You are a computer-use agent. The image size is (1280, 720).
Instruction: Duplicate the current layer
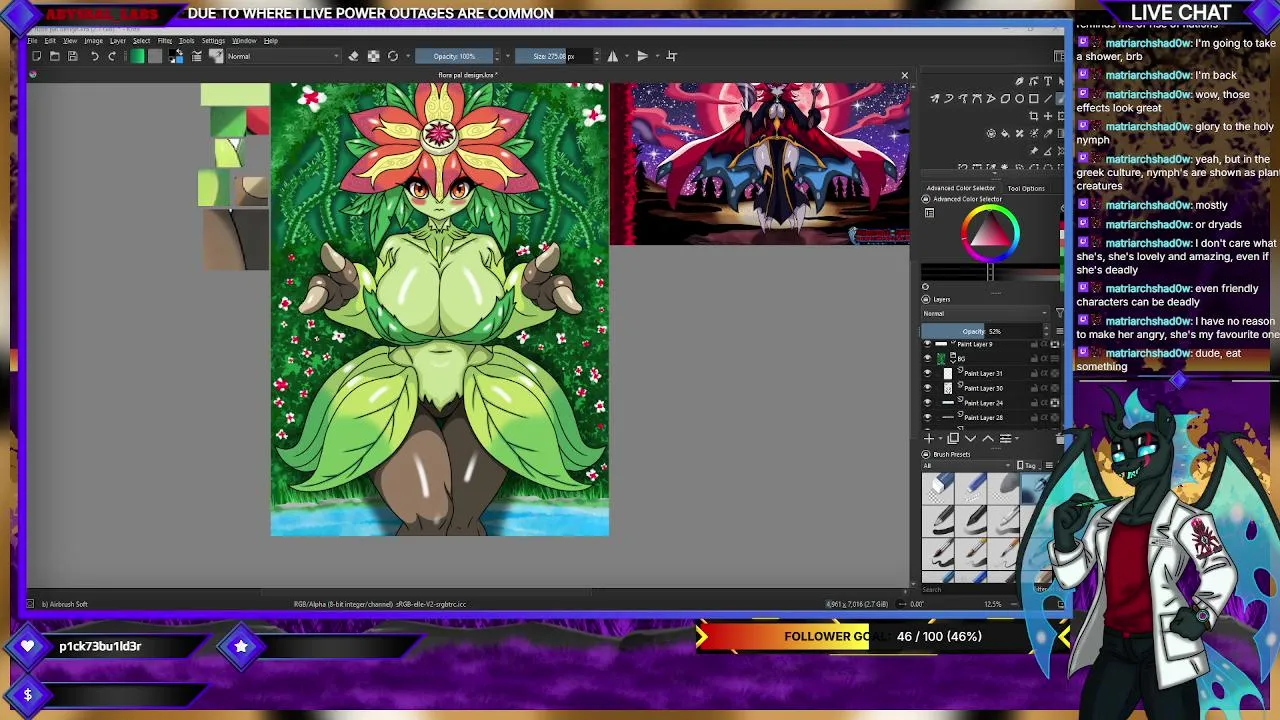tap(953, 439)
